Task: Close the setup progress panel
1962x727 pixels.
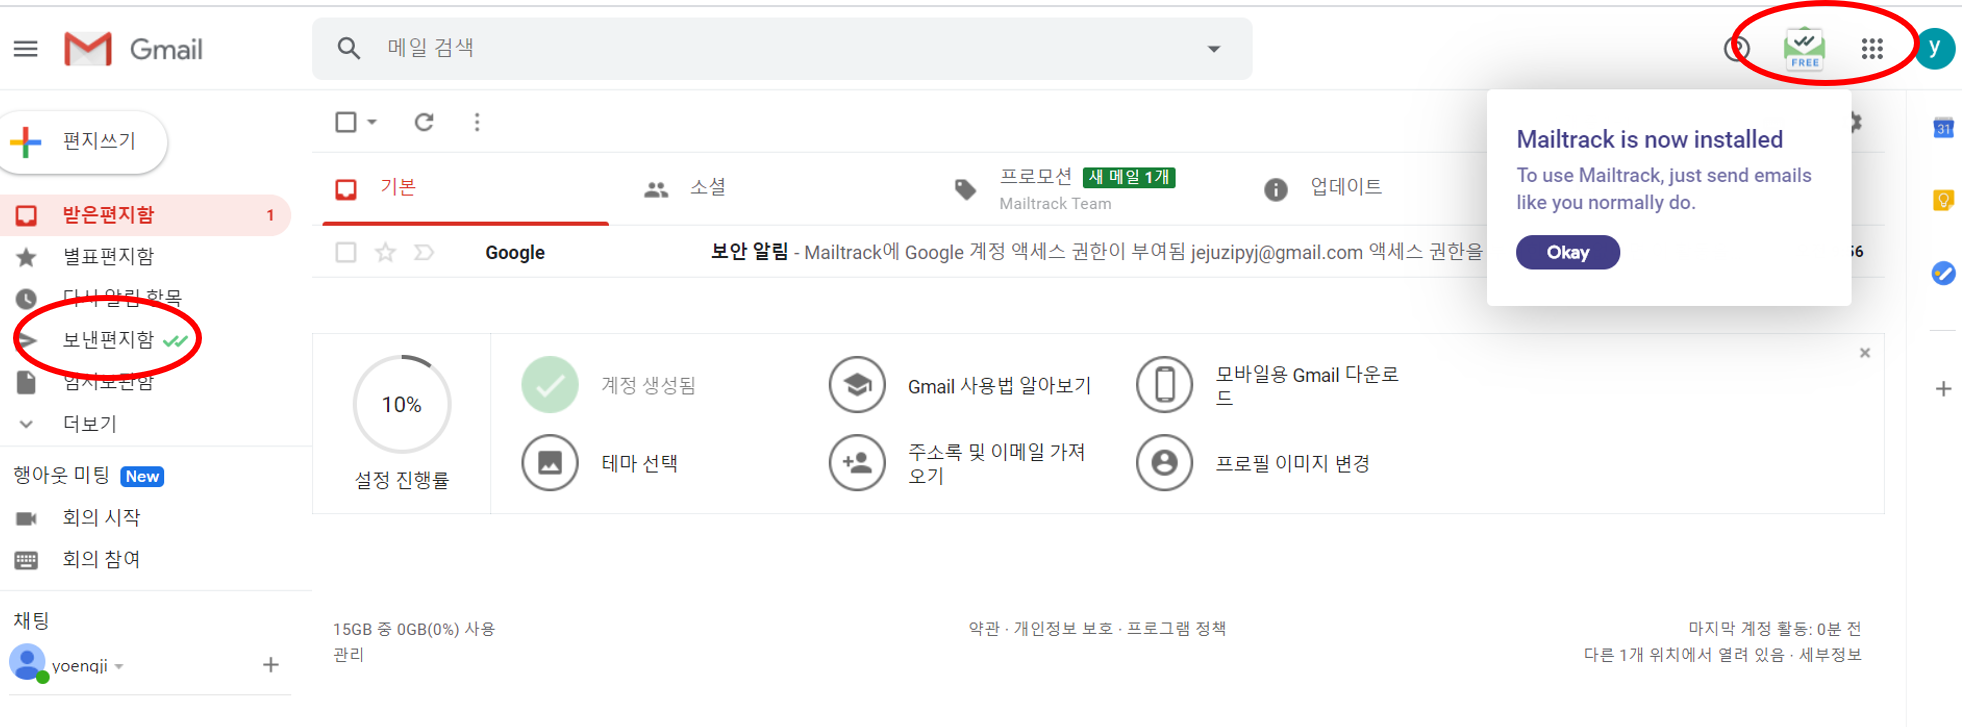Action: tap(1865, 353)
